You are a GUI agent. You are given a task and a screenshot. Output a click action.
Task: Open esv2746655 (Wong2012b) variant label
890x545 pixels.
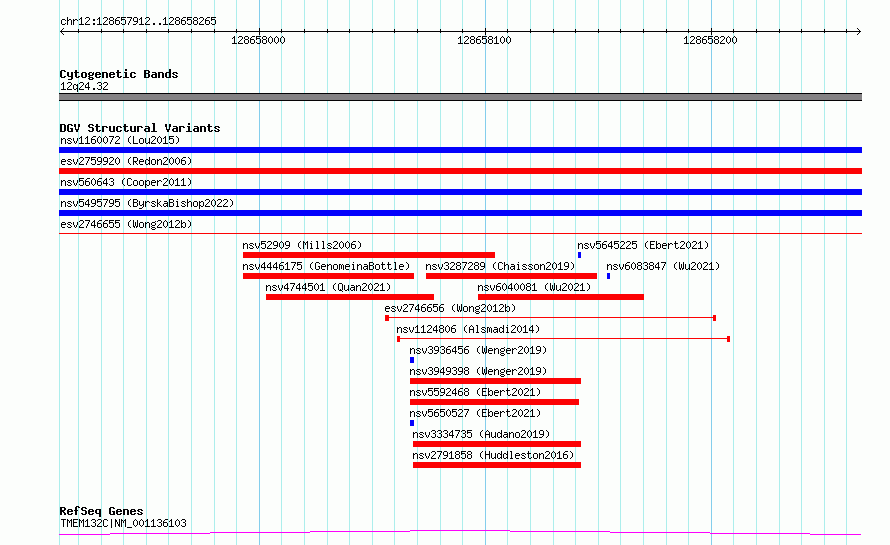point(126,224)
